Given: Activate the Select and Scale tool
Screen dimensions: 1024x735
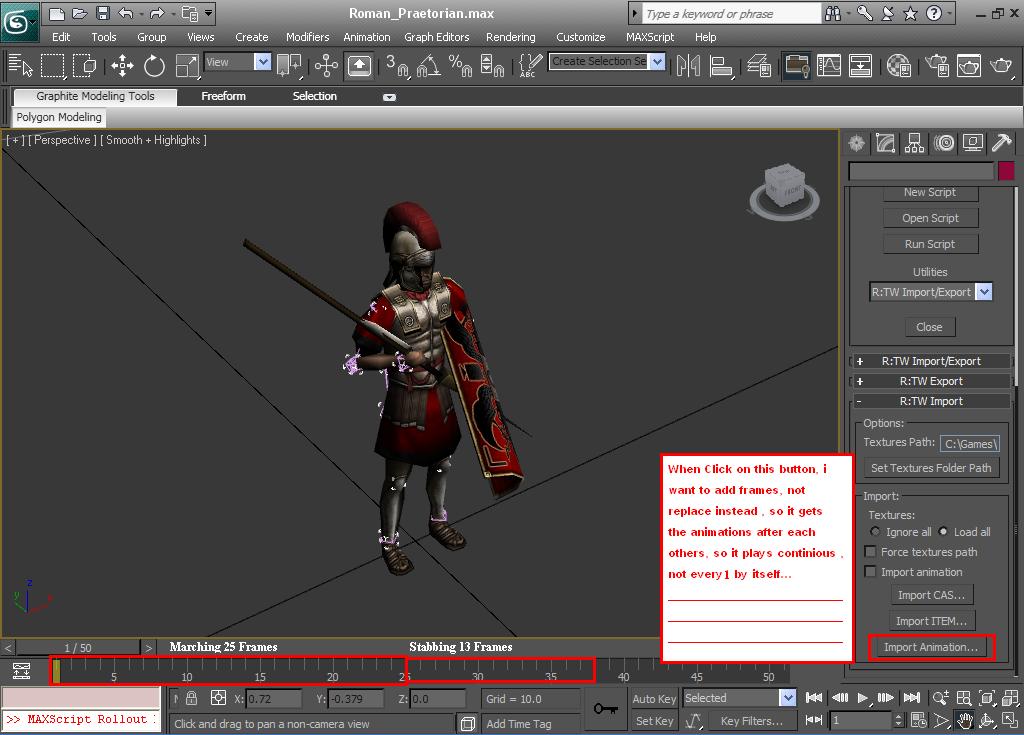Looking at the screenshot, I should click(187, 65).
